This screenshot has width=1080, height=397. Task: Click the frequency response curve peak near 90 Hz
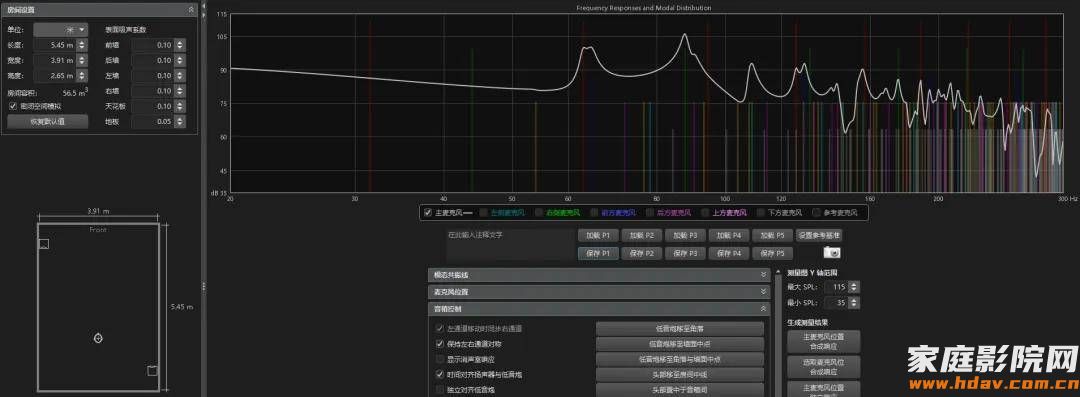(x=684, y=34)
